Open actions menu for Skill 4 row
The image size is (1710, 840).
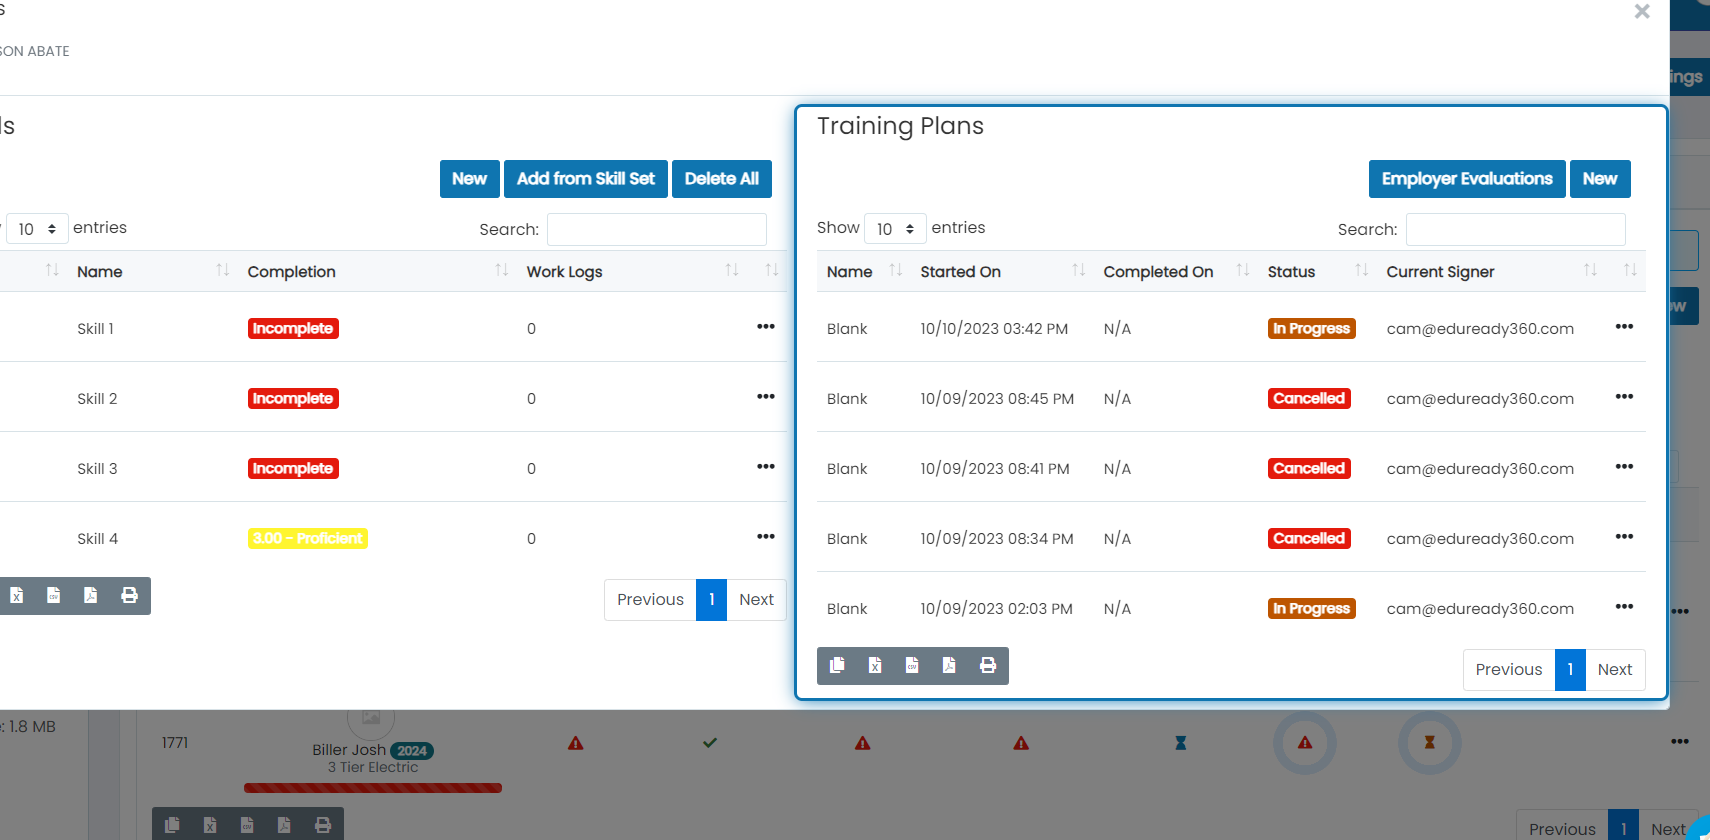(x=766, y=537)
